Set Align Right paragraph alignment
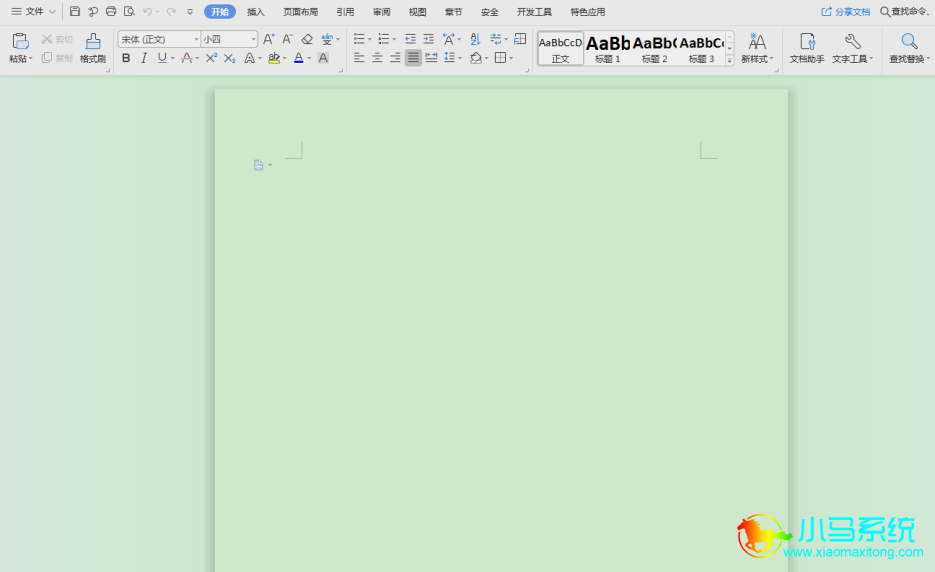Image resolution: width=935 pixels, height=572 pixels. [395, 58]
